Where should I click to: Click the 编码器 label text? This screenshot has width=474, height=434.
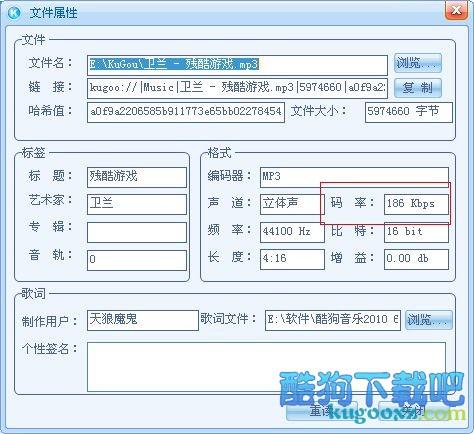pyautogui.click(x=229, y=176)
